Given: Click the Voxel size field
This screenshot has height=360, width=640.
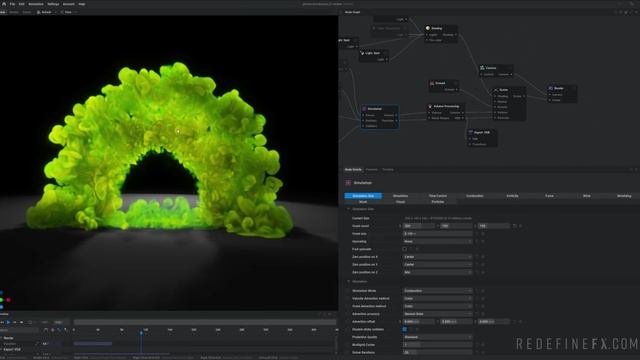Looking at the screenshot, I should (x=437, y=233).
